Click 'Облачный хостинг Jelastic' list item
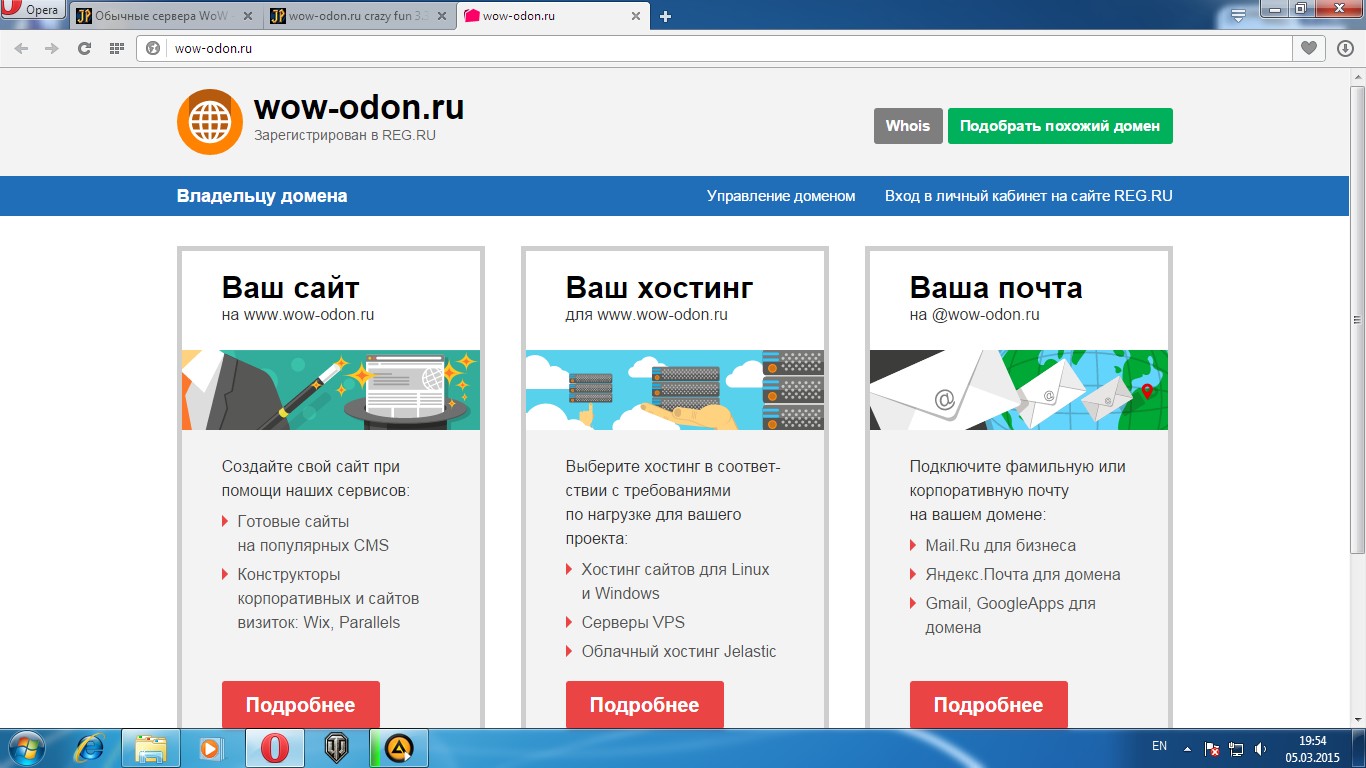Viewport: 1366px width, 768px height. [679, 651]
